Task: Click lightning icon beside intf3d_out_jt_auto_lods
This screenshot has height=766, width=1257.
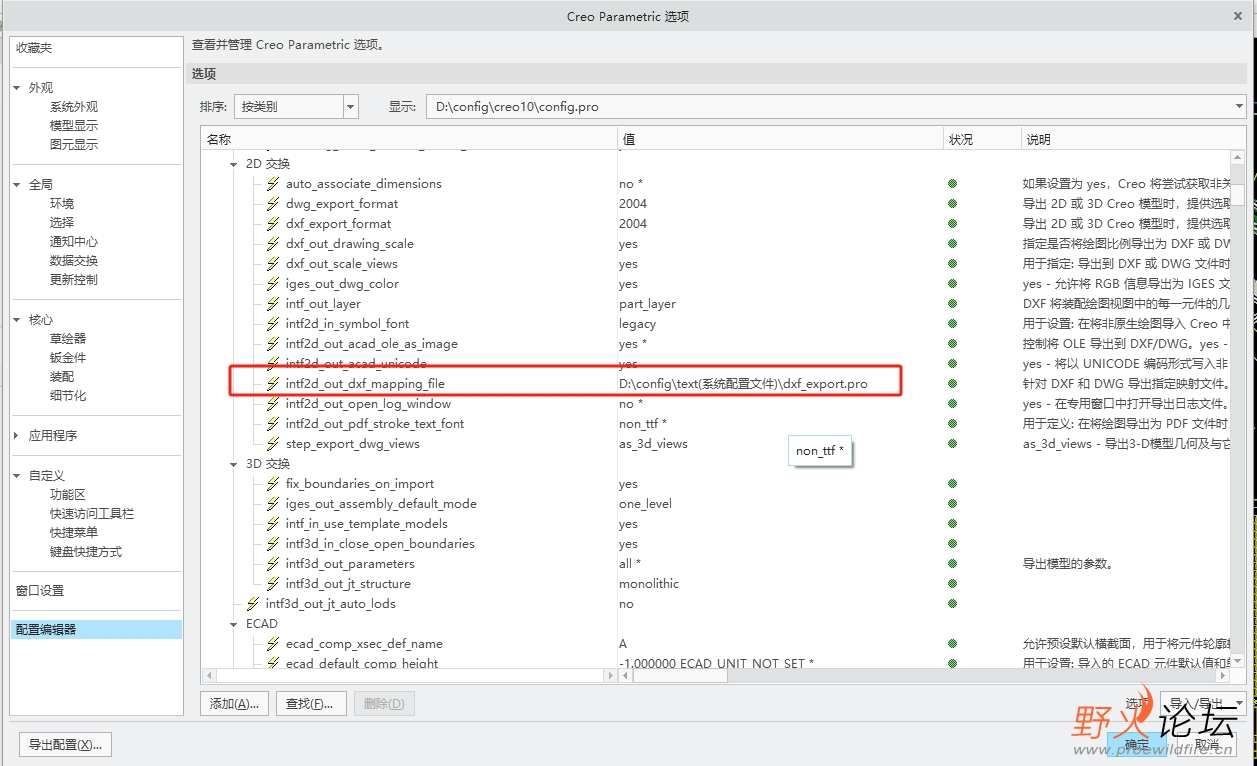Action: [253, 604]
